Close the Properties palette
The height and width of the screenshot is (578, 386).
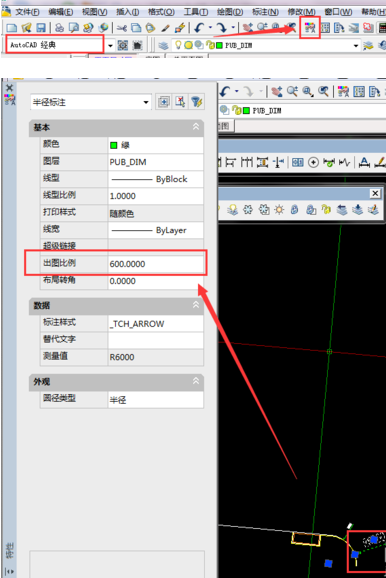pyautogui.click(x=10, y=88)
